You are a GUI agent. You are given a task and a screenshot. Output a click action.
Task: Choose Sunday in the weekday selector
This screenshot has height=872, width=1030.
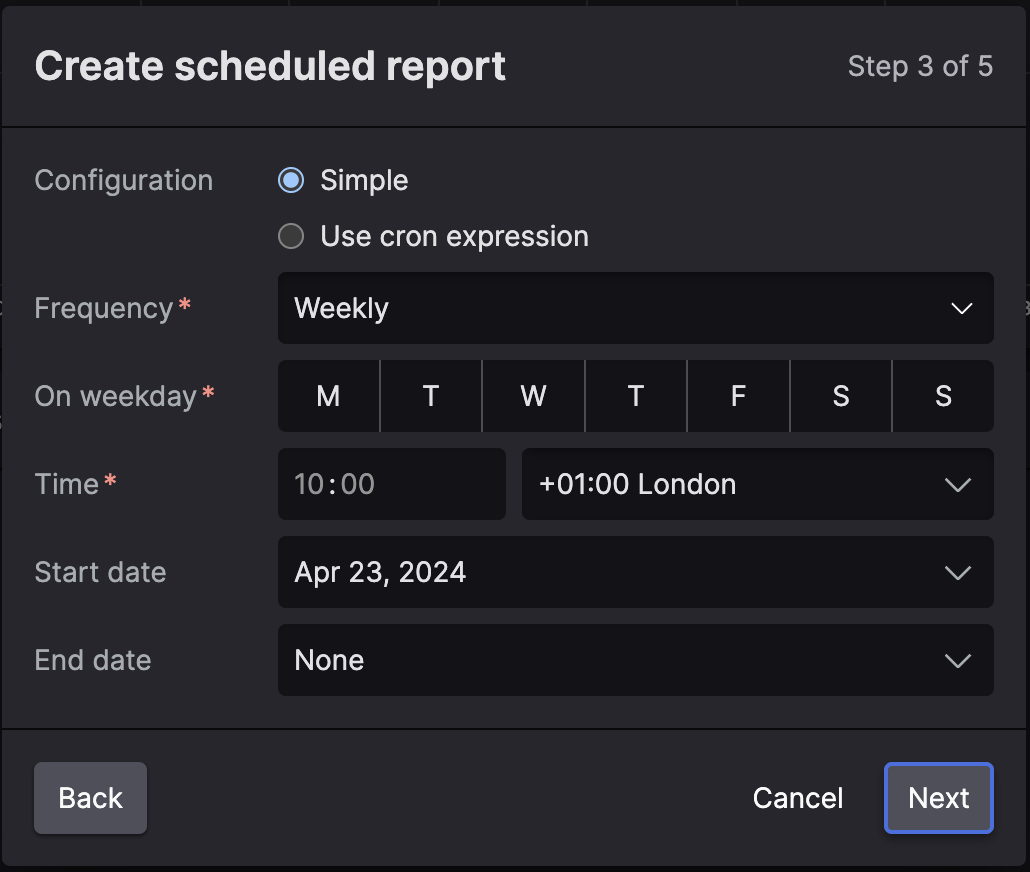point(943,396)
